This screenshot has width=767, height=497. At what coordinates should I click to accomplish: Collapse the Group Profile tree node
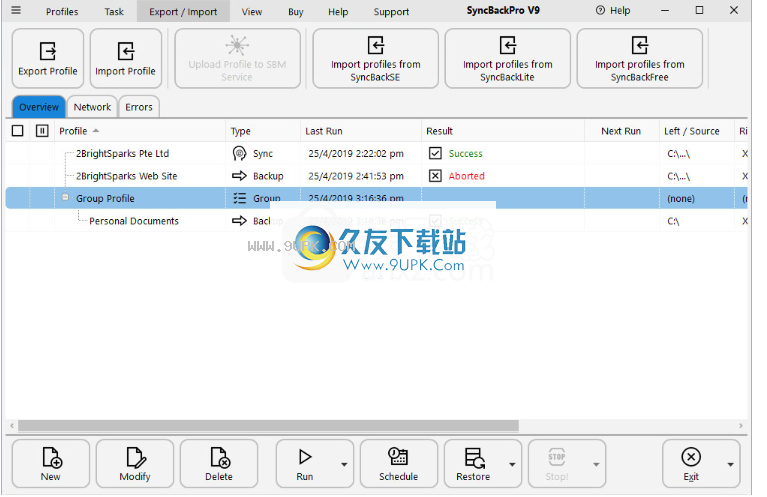click(65, 197)
